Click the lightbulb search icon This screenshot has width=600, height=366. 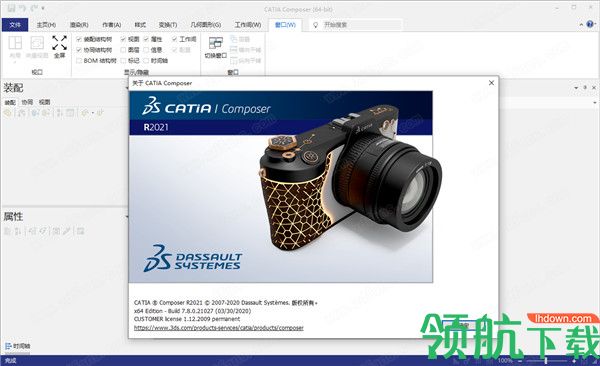316,25
